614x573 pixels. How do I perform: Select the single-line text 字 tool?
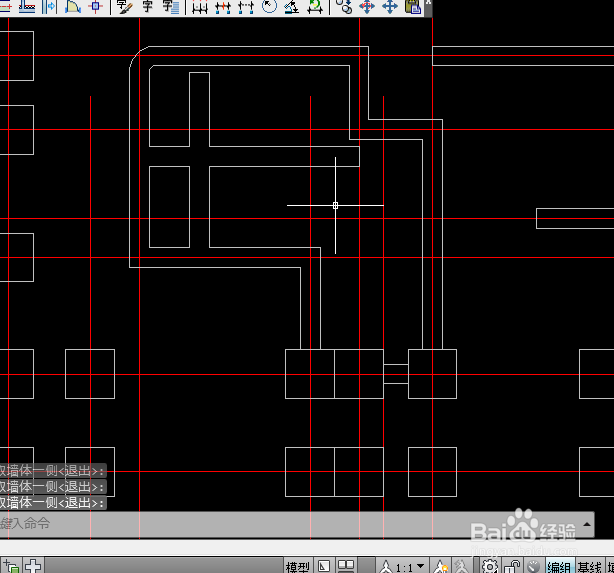(148, 6)
